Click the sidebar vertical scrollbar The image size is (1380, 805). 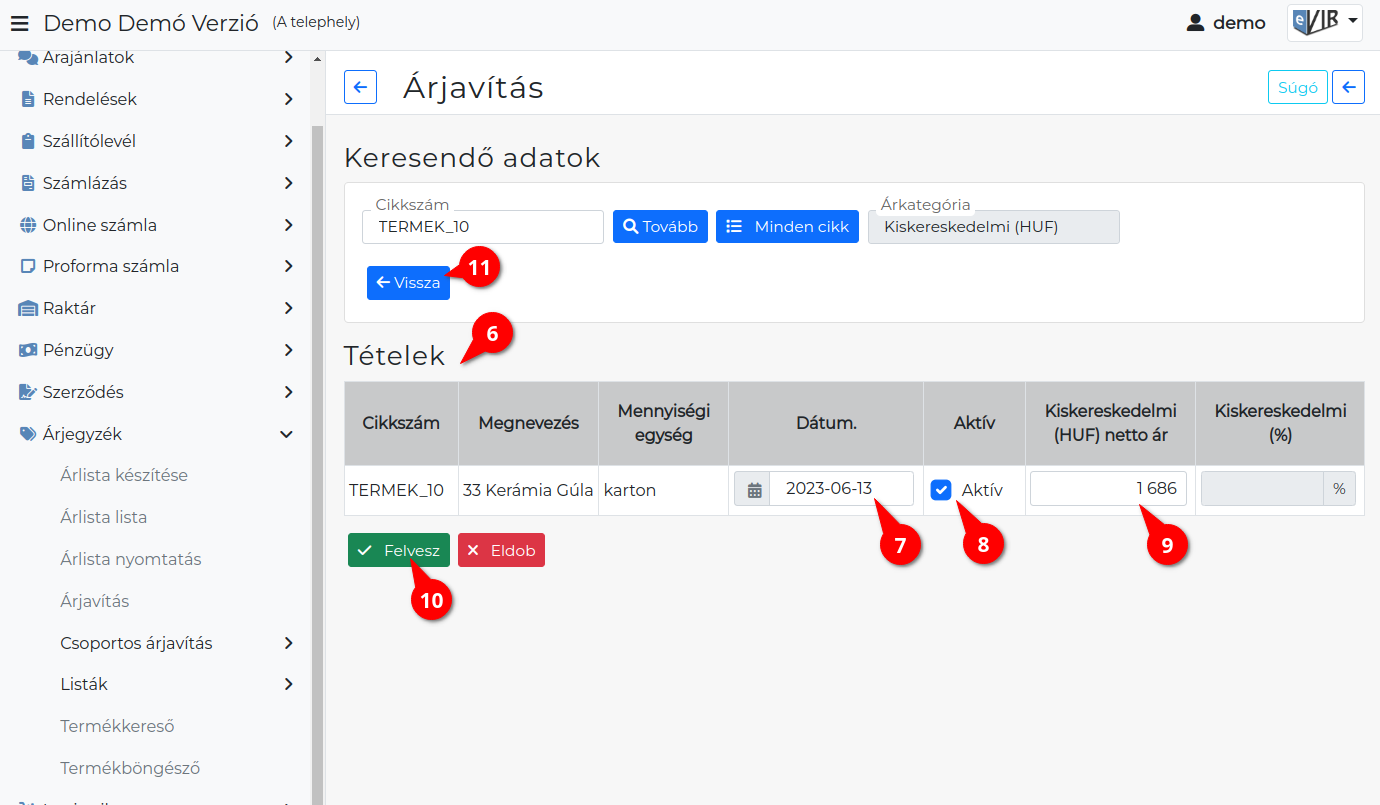click(x=318, y=450)
